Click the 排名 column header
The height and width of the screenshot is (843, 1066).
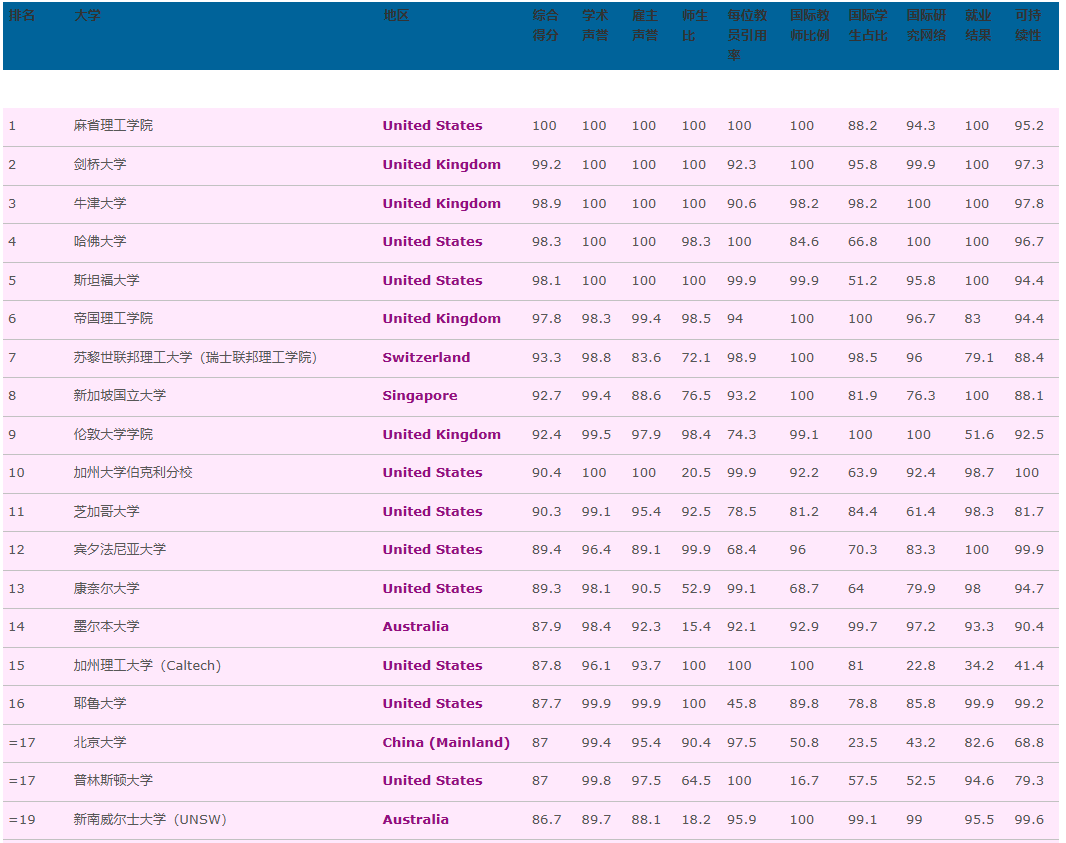coord(22,16)
